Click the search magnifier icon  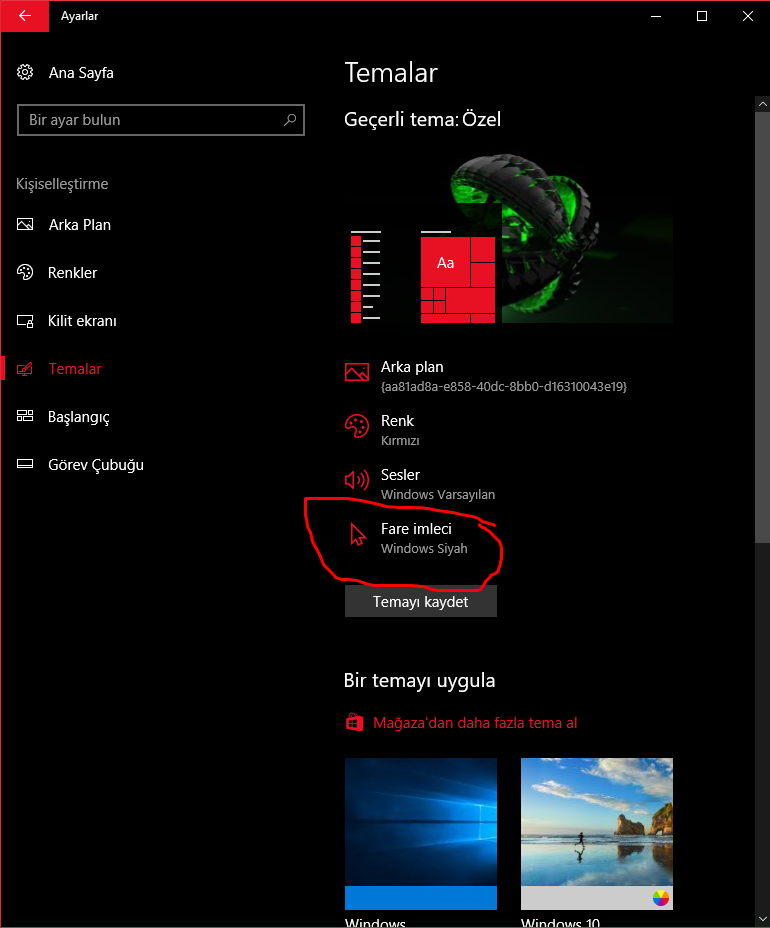tap(290, 120)
